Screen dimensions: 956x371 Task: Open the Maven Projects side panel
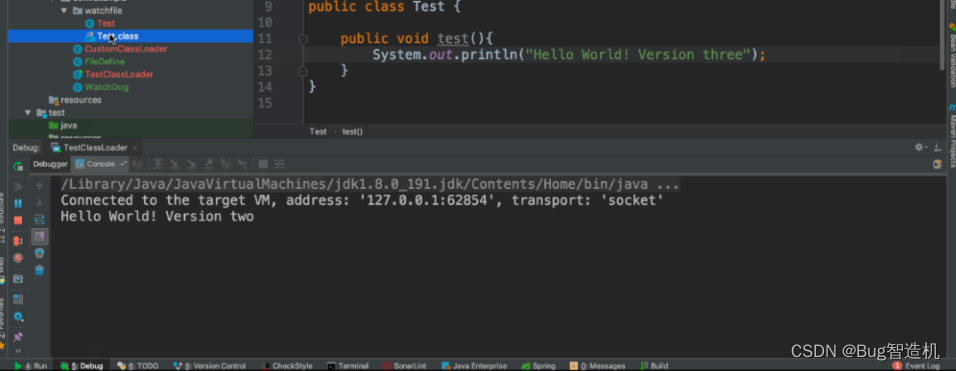(952, 136)
